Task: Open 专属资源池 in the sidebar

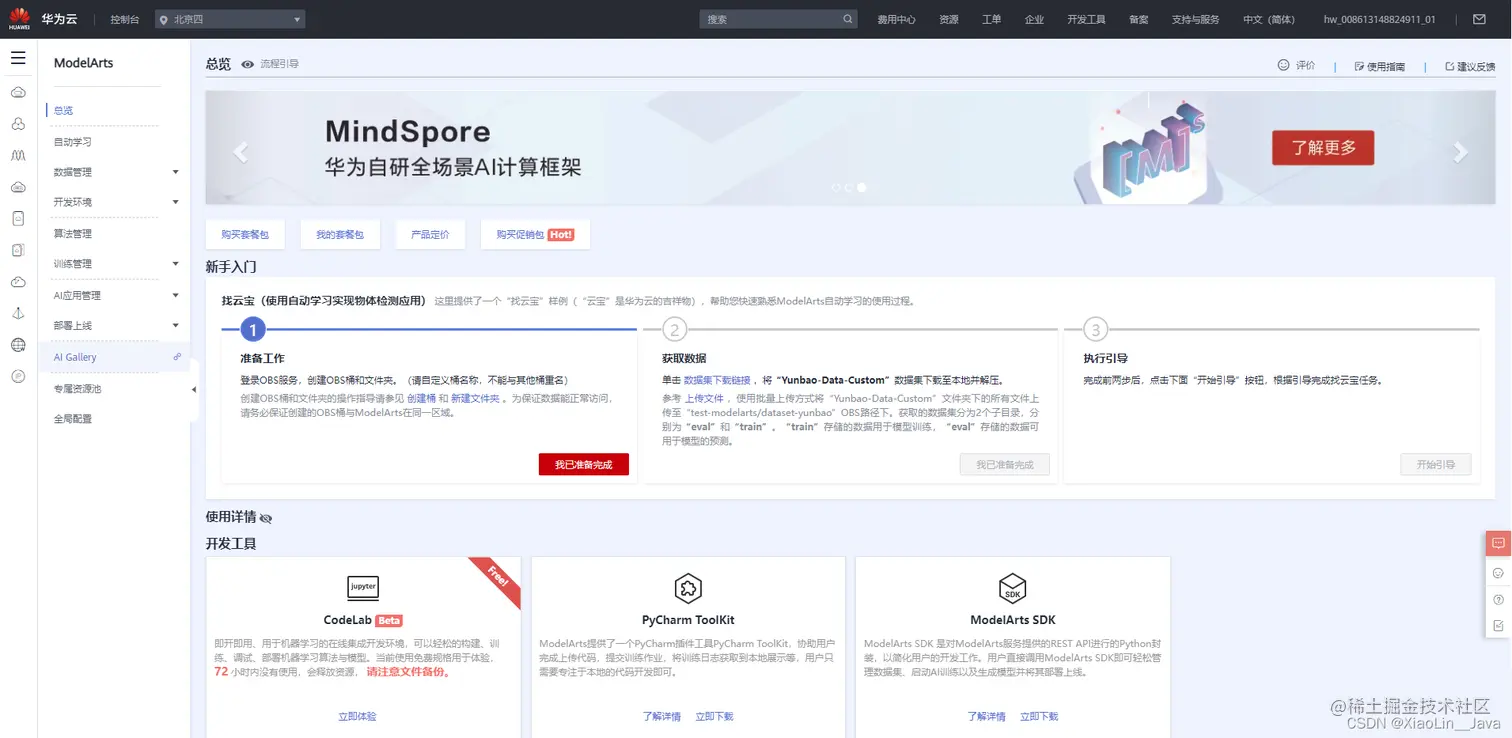Action: (77, 388)
